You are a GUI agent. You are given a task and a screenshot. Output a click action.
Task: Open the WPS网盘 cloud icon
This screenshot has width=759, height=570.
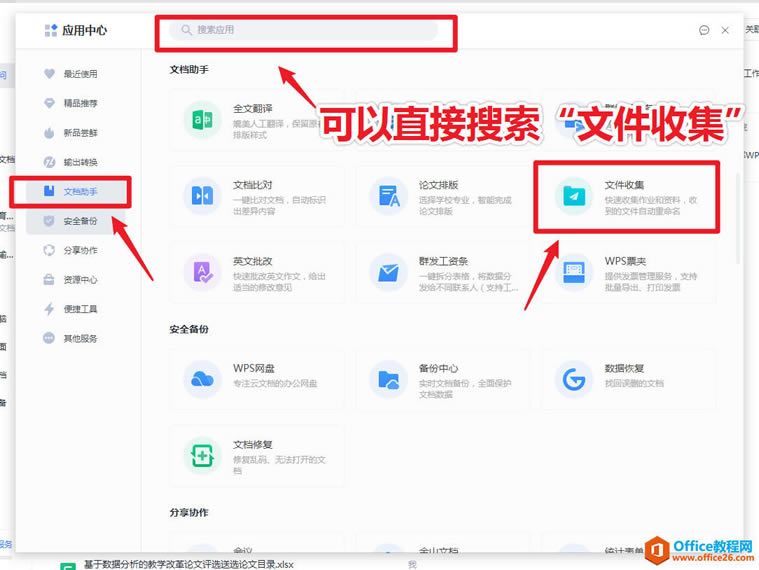tap(202, 379)
